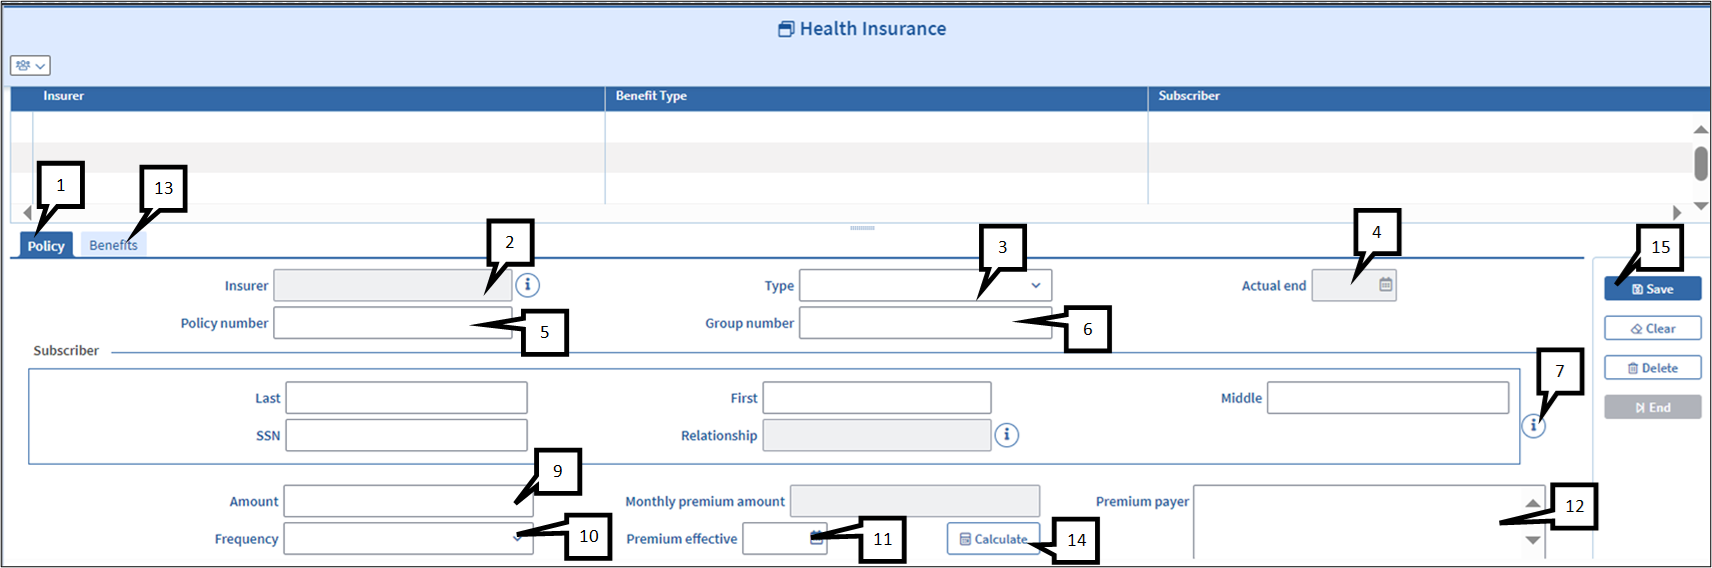This screenshot has width=1712, height=568.
Task: Click the grid scroll right arrow
Action: 1677,213
